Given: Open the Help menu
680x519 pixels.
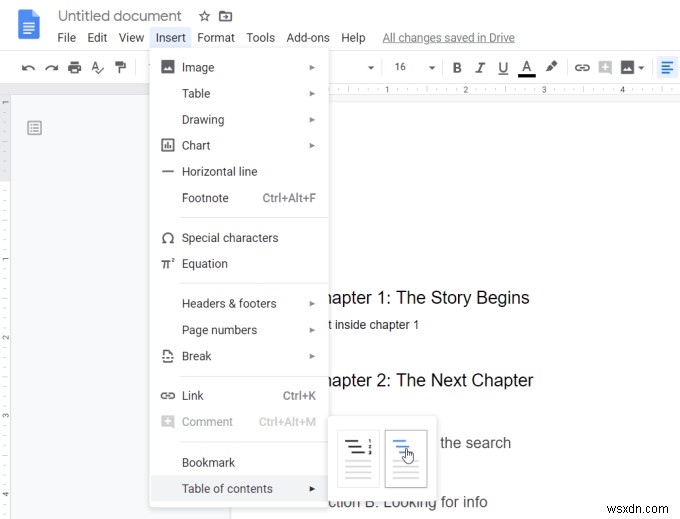Looking at the screenshot, I should 353,38.
